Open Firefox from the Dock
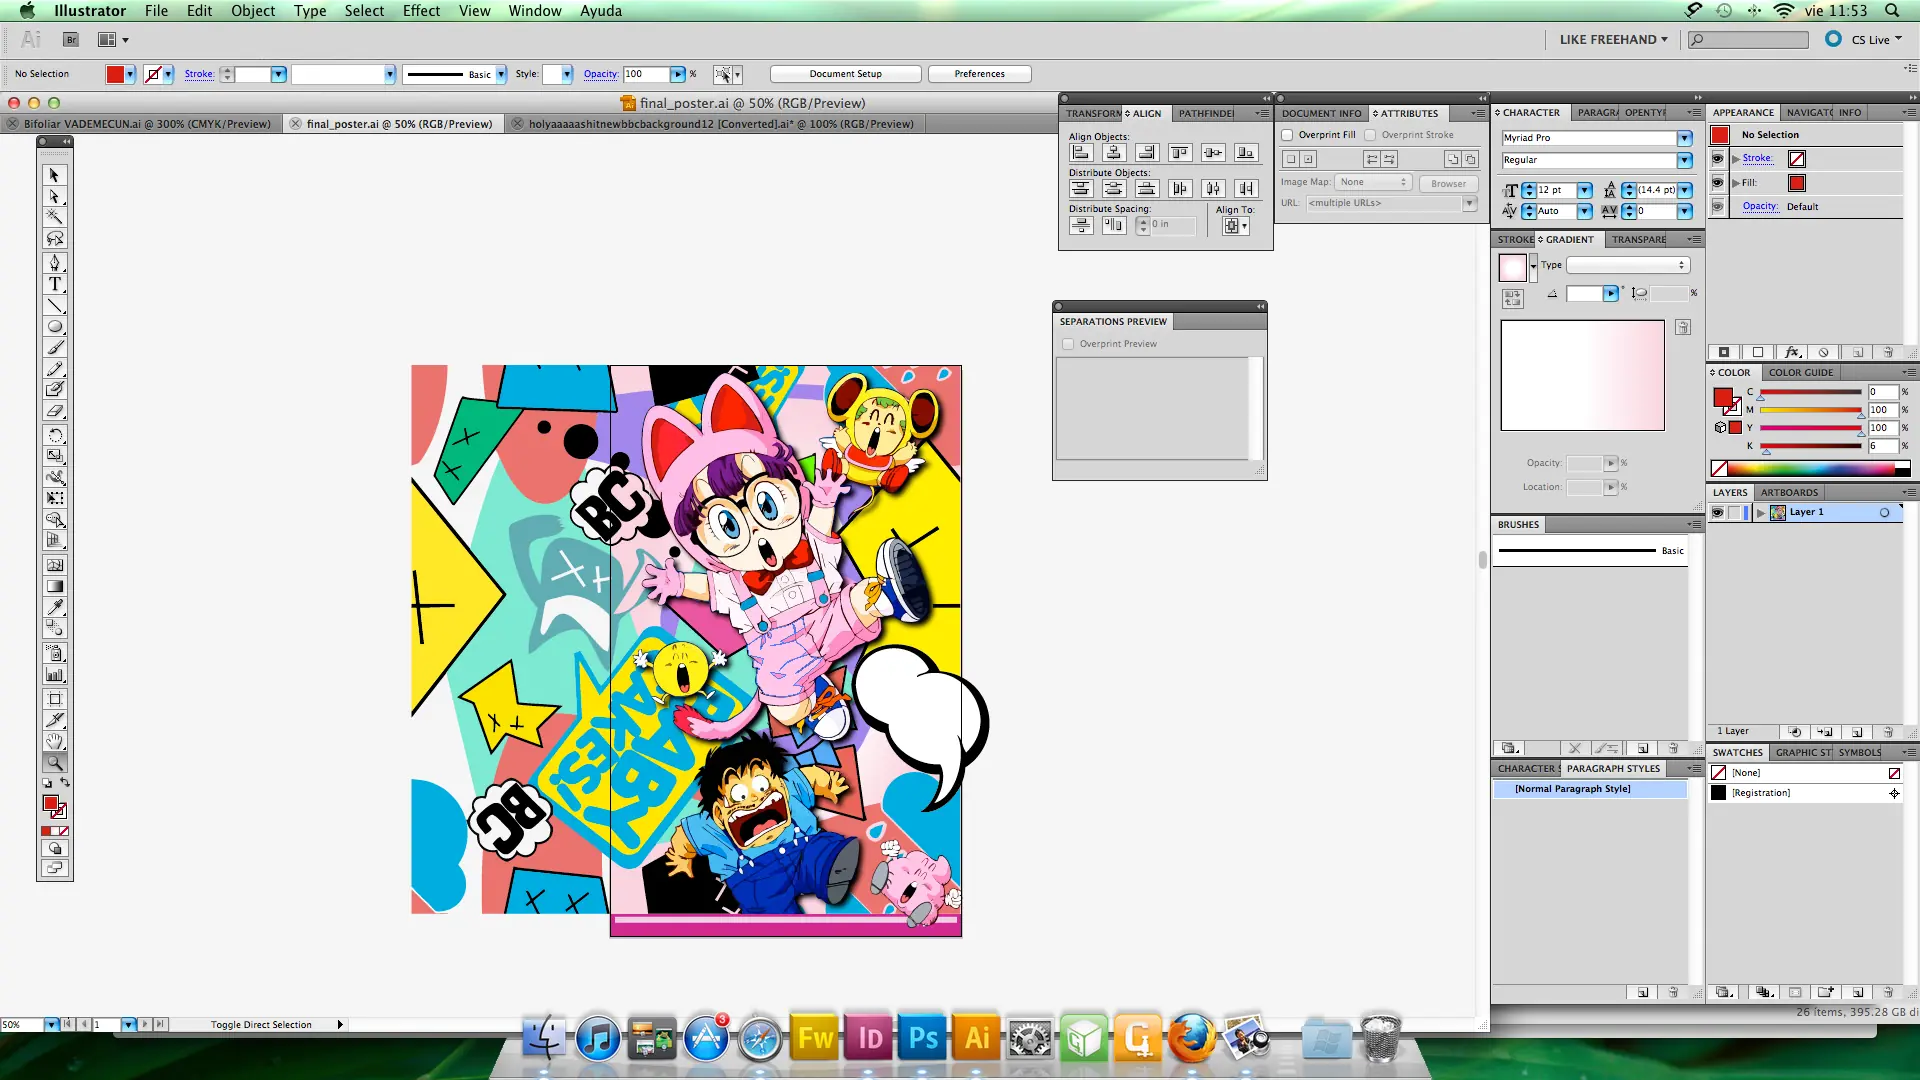The width and height of the screenshot is (1920, 1080). pos(1191,1038)
